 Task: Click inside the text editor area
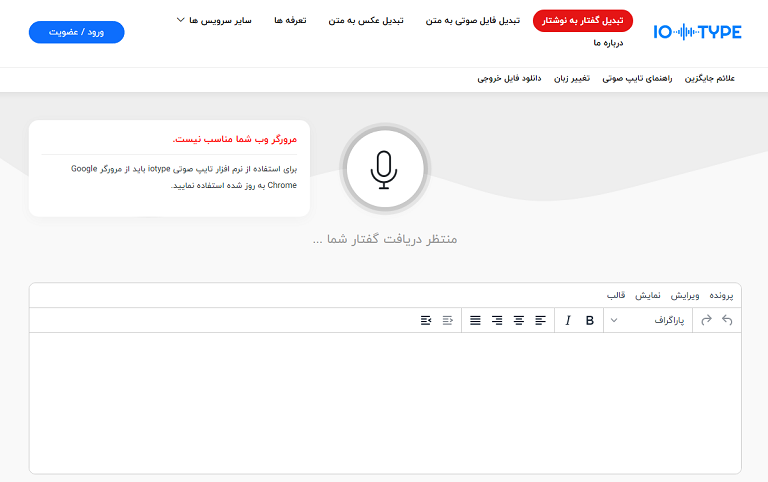(x=385, y=403)
